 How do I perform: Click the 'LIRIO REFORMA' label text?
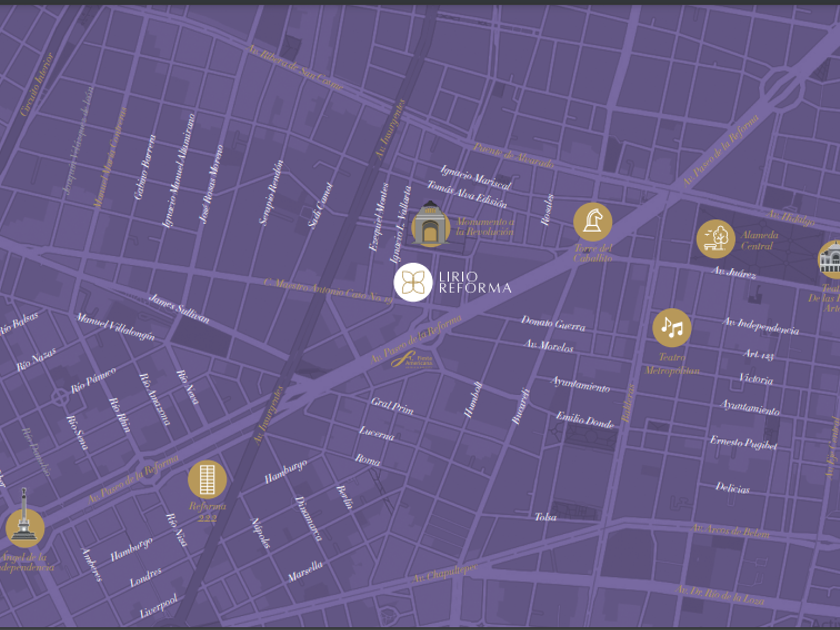(x=475, y=283)
